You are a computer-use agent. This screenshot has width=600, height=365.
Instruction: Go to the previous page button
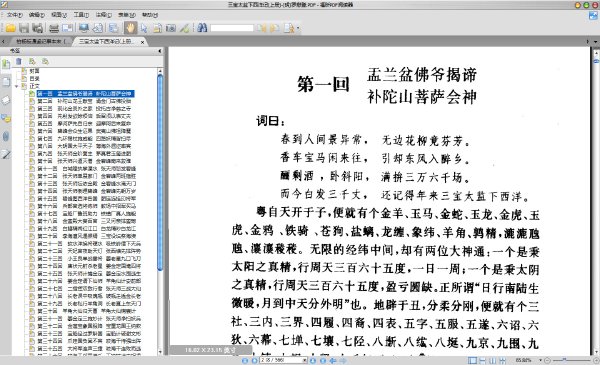pos(254,360)
